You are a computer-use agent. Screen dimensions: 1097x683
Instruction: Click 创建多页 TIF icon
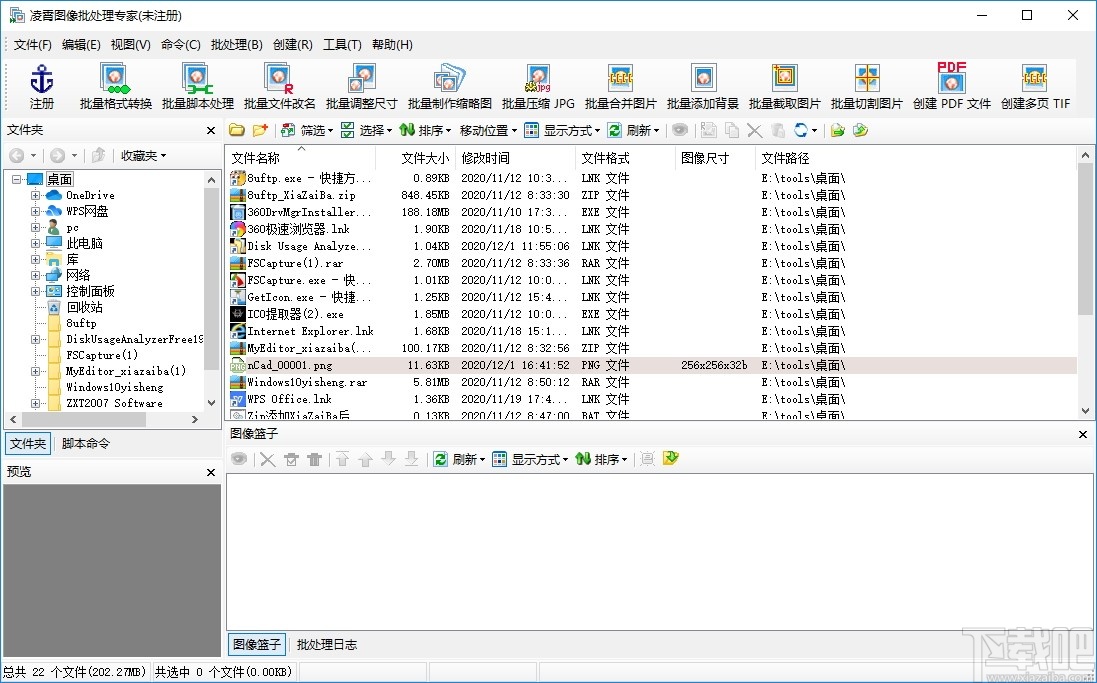pos(1035,78)
